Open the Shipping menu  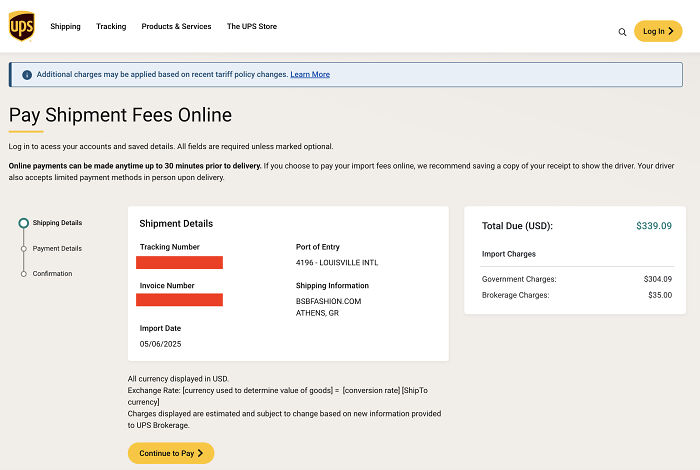click(x=65, y=27)
